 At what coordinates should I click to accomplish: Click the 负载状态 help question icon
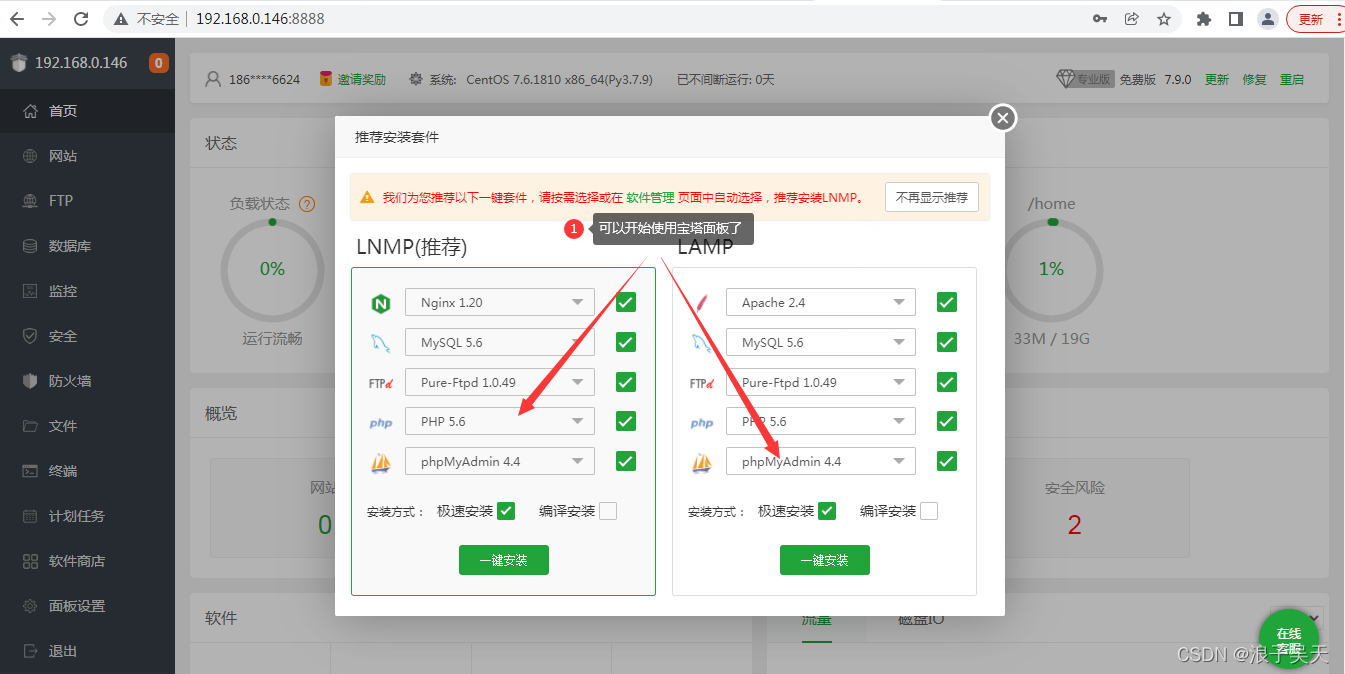tap(307, 204)
